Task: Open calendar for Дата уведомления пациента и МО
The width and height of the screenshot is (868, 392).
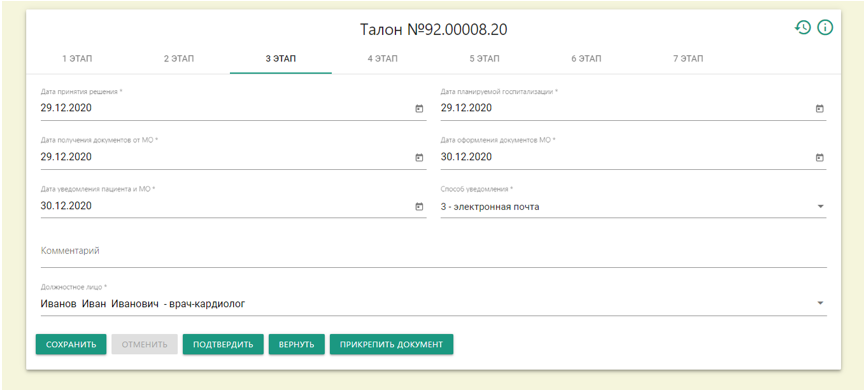Action: click(419, 207)
